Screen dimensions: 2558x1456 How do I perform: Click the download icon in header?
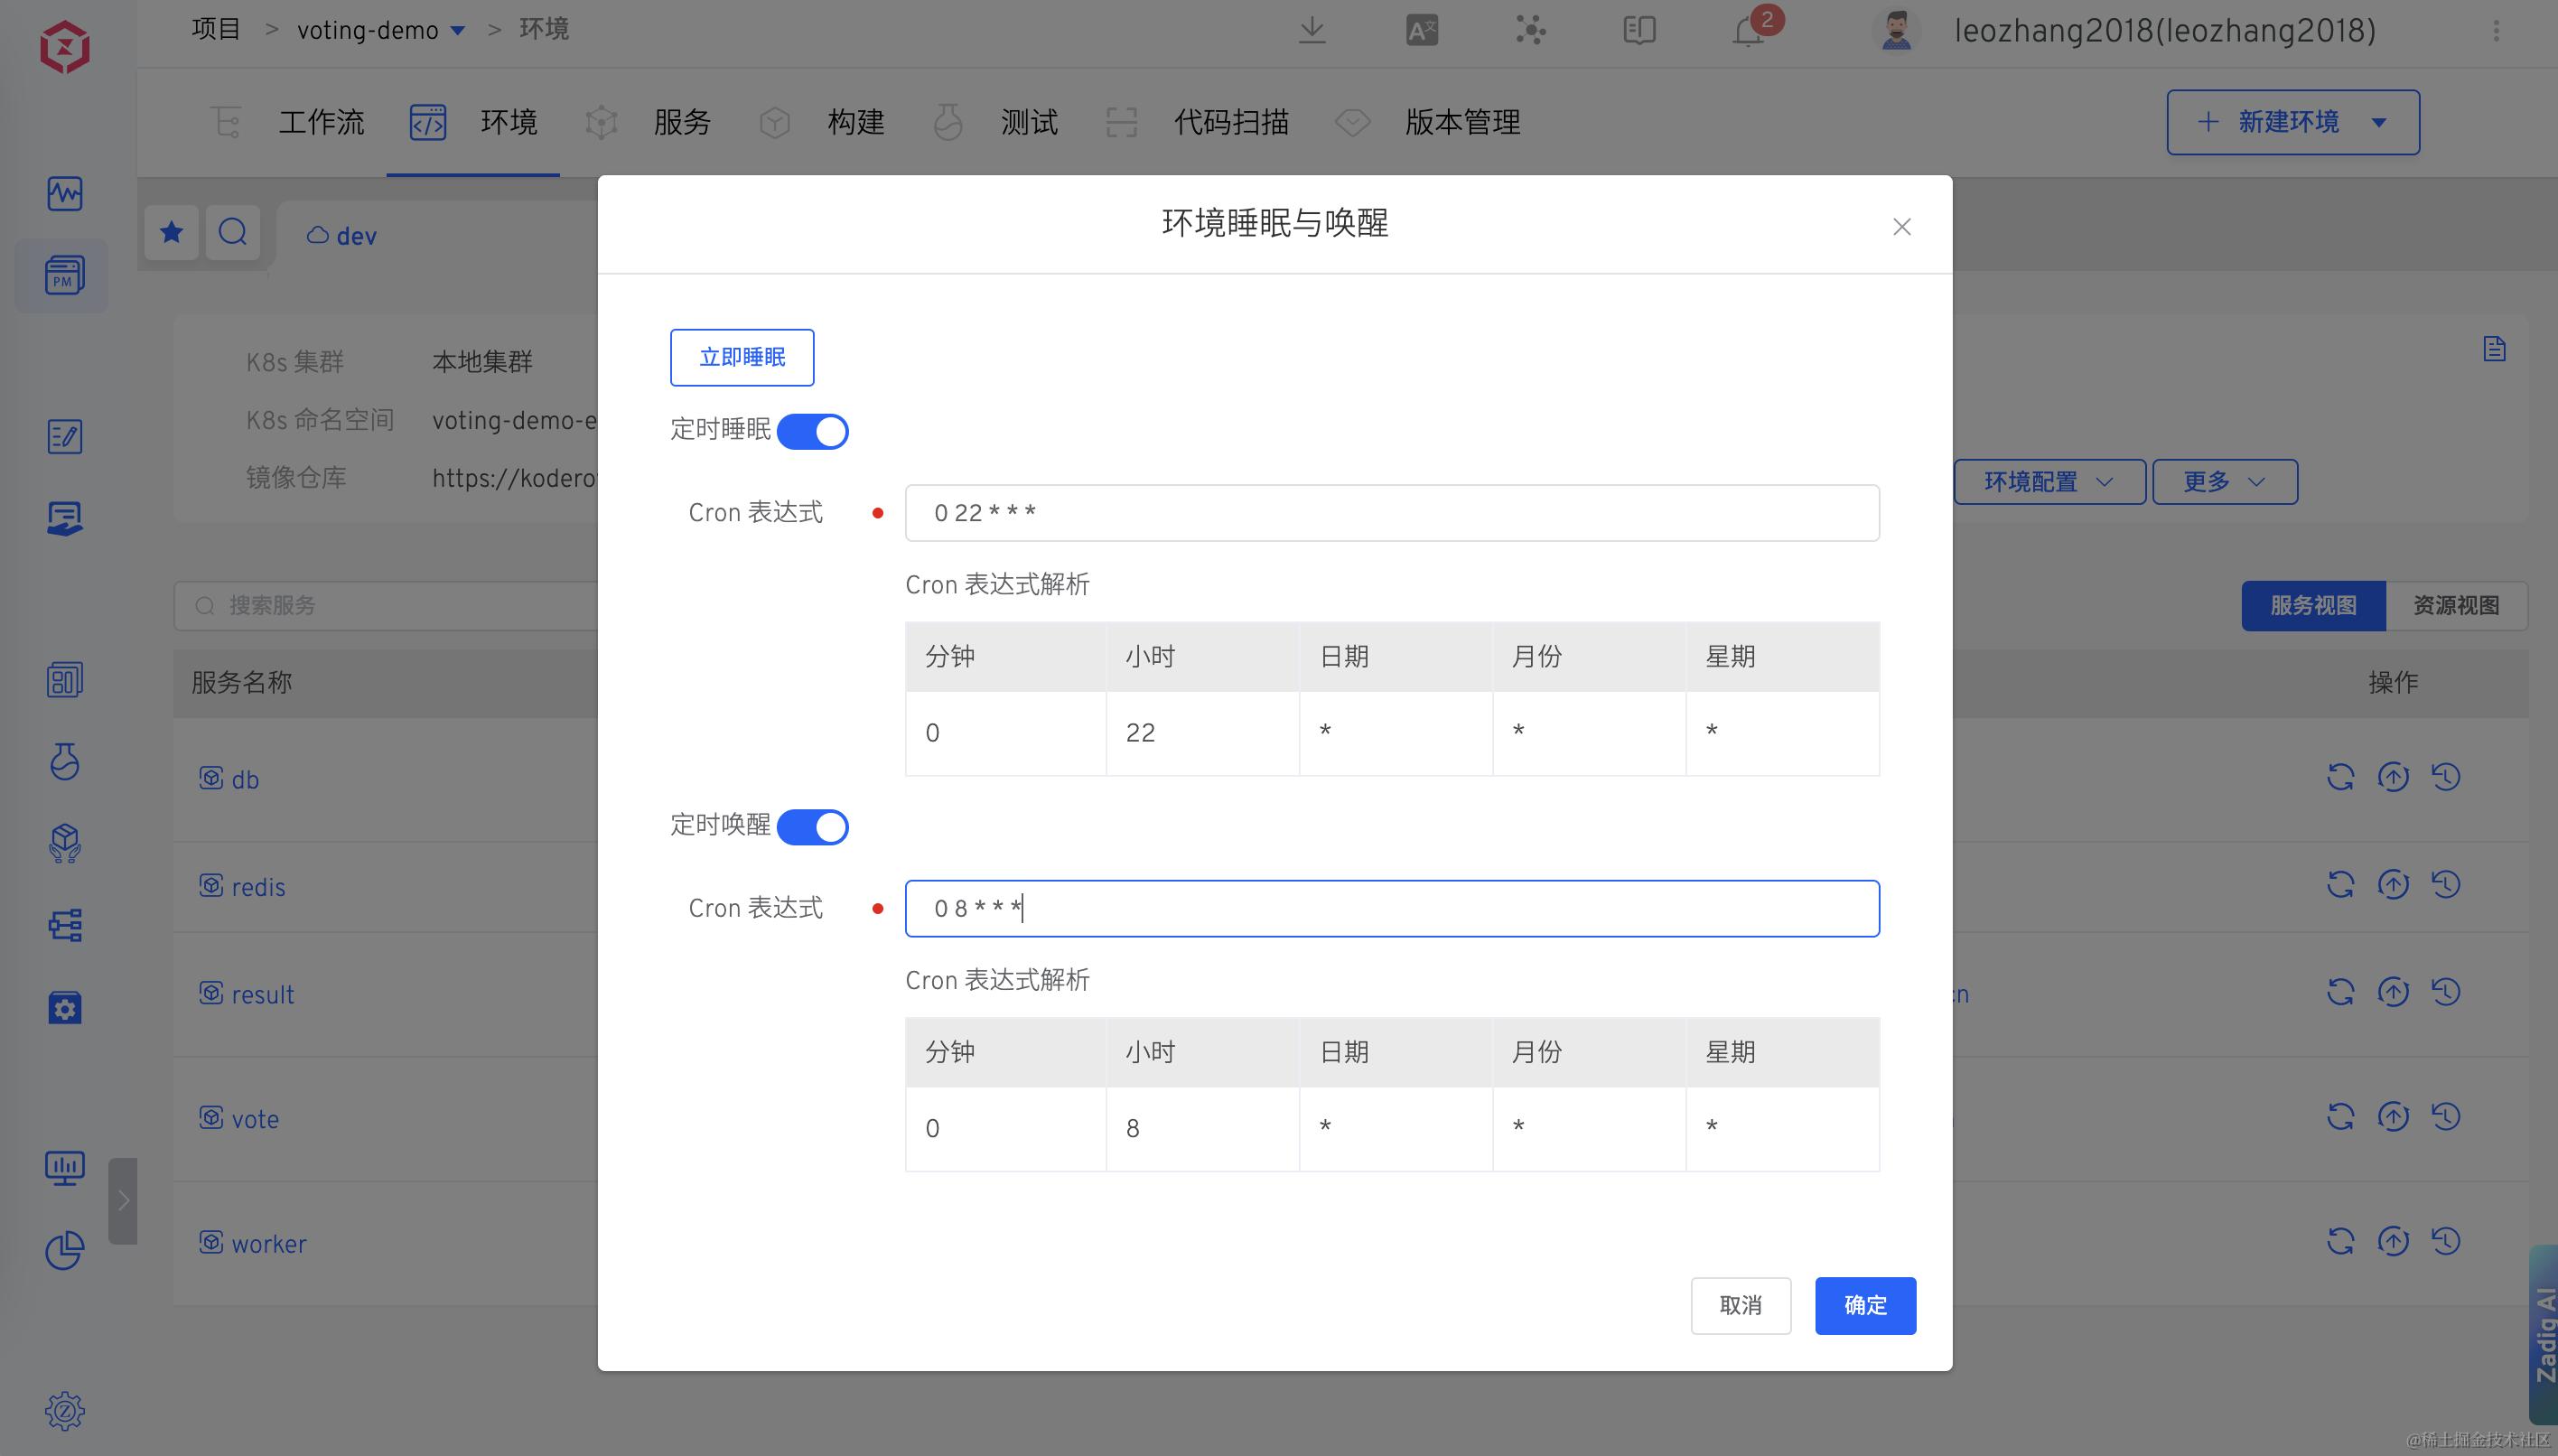click(x=1312, y=30)
